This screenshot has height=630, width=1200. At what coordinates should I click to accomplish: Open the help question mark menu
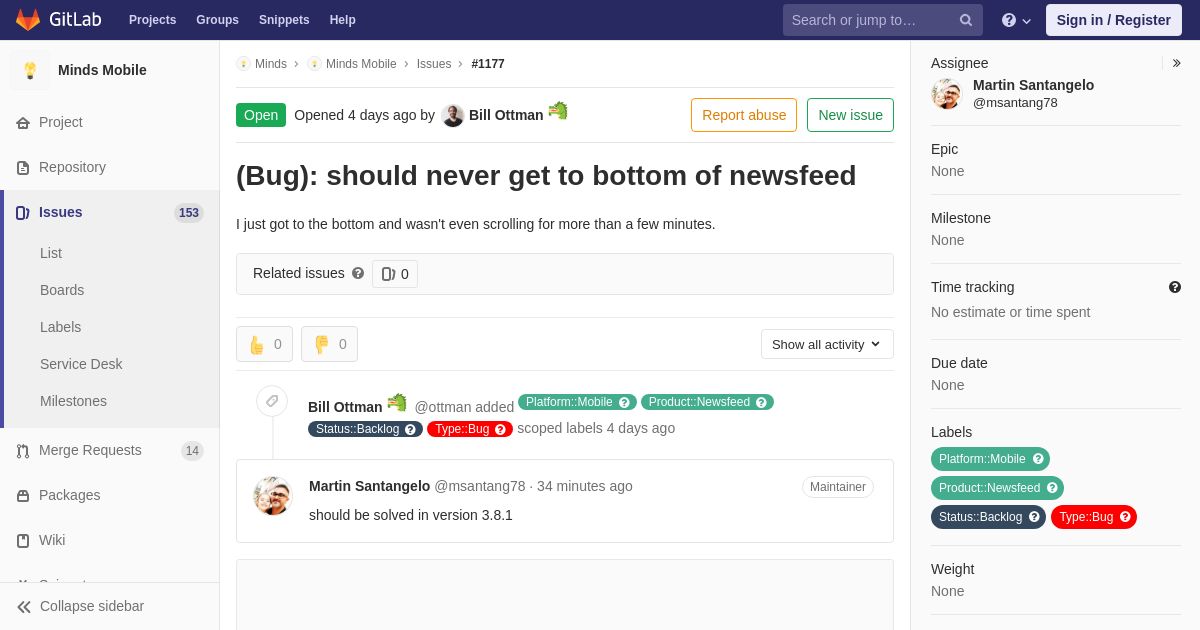(1016, 20)
